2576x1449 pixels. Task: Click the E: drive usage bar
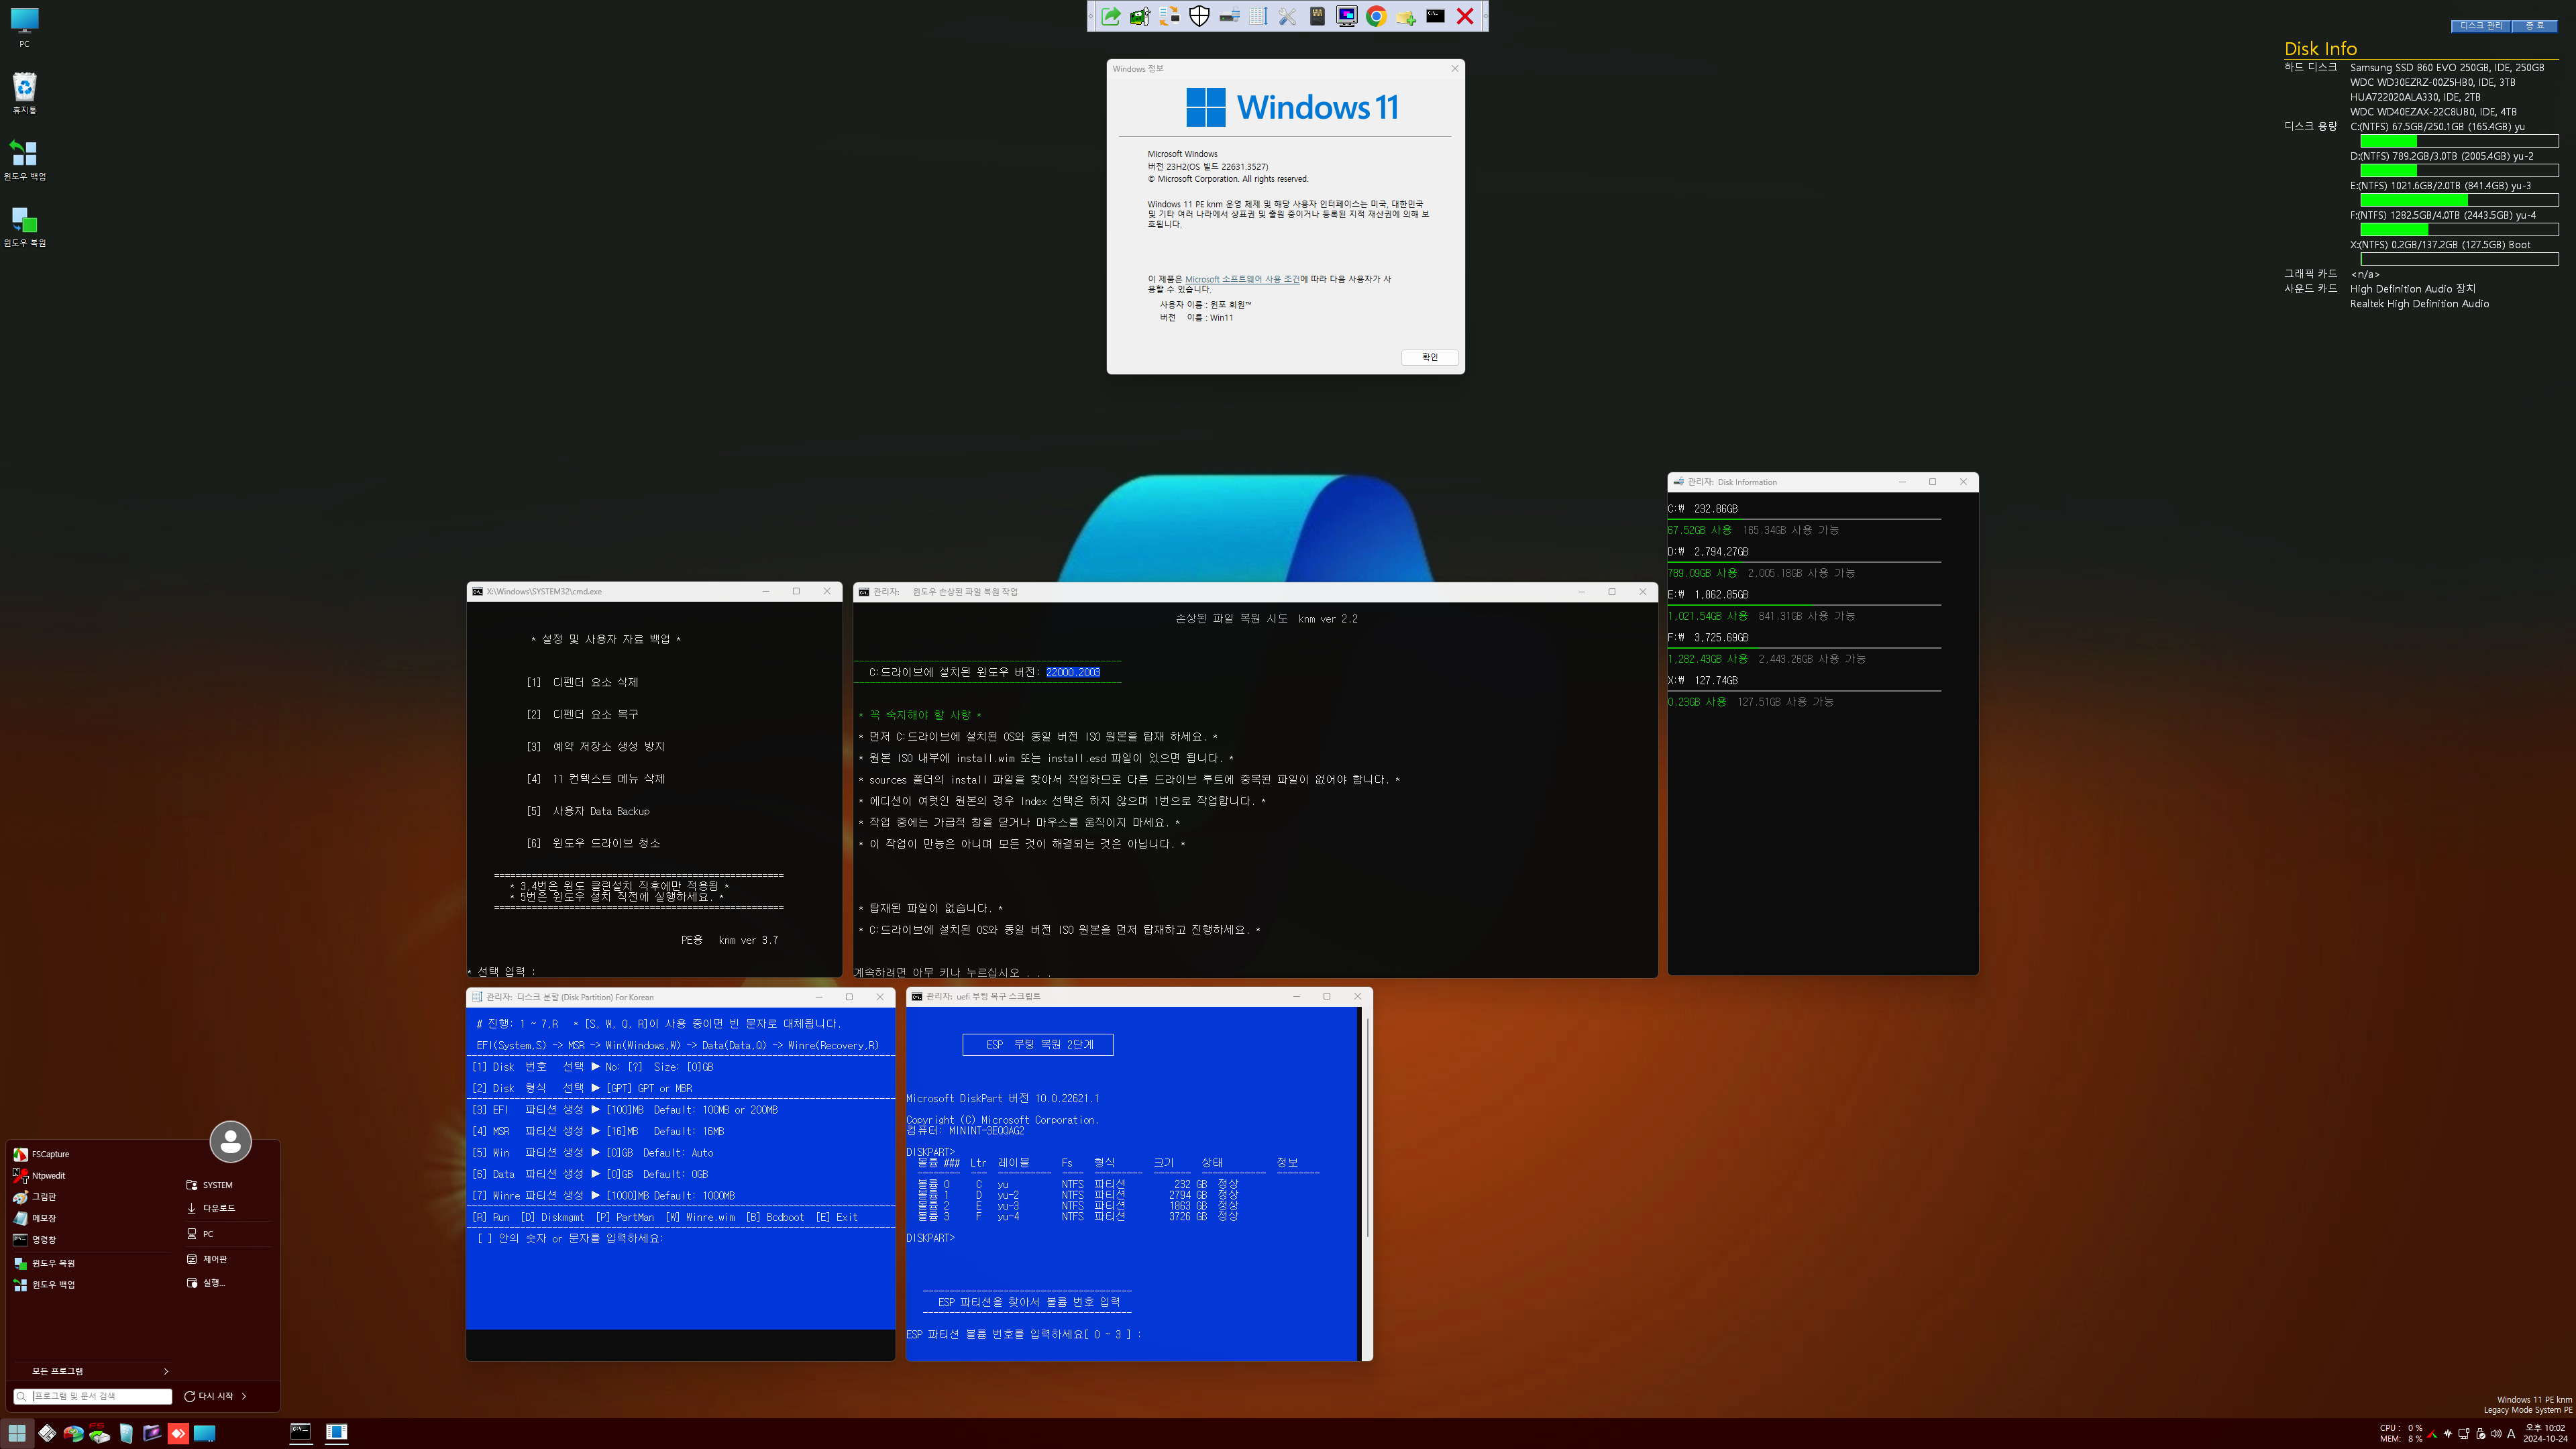tap(2459, 200)
